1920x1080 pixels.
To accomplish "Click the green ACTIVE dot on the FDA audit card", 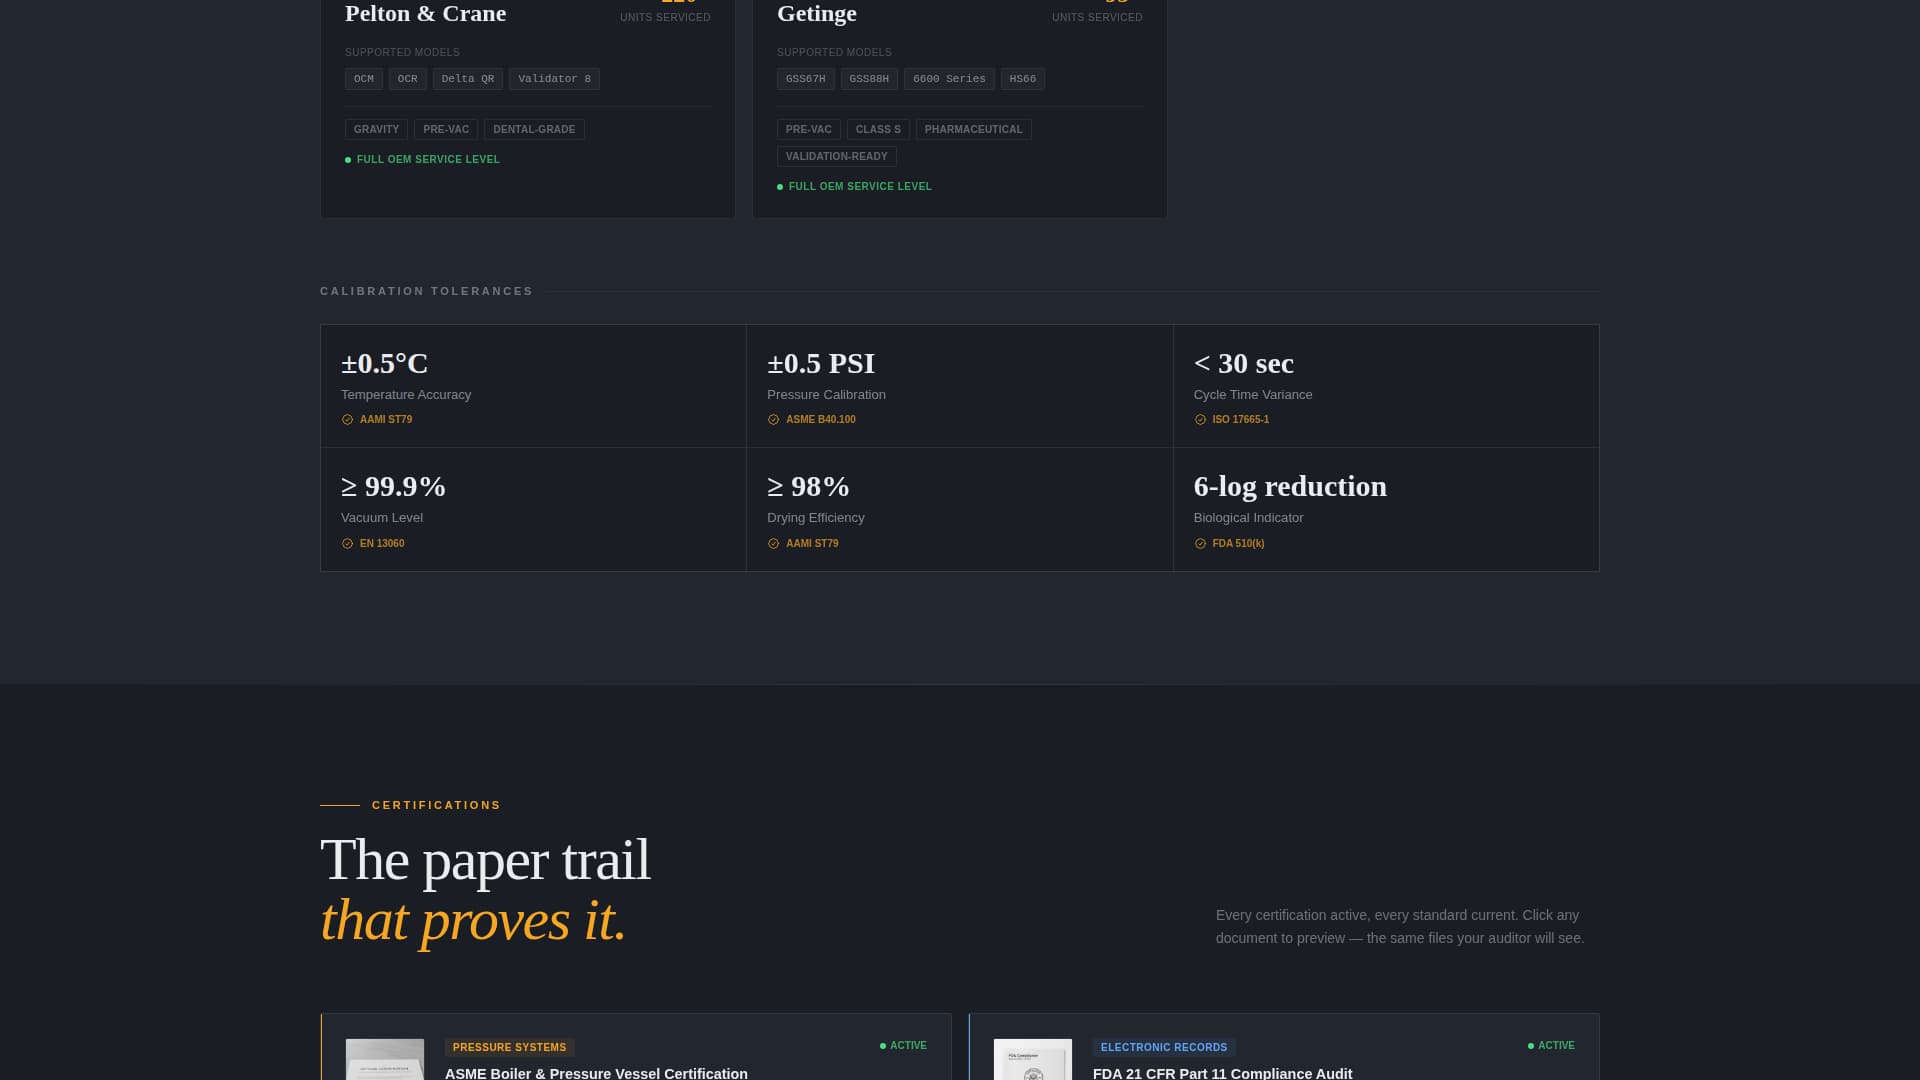I will 1529,1045.
